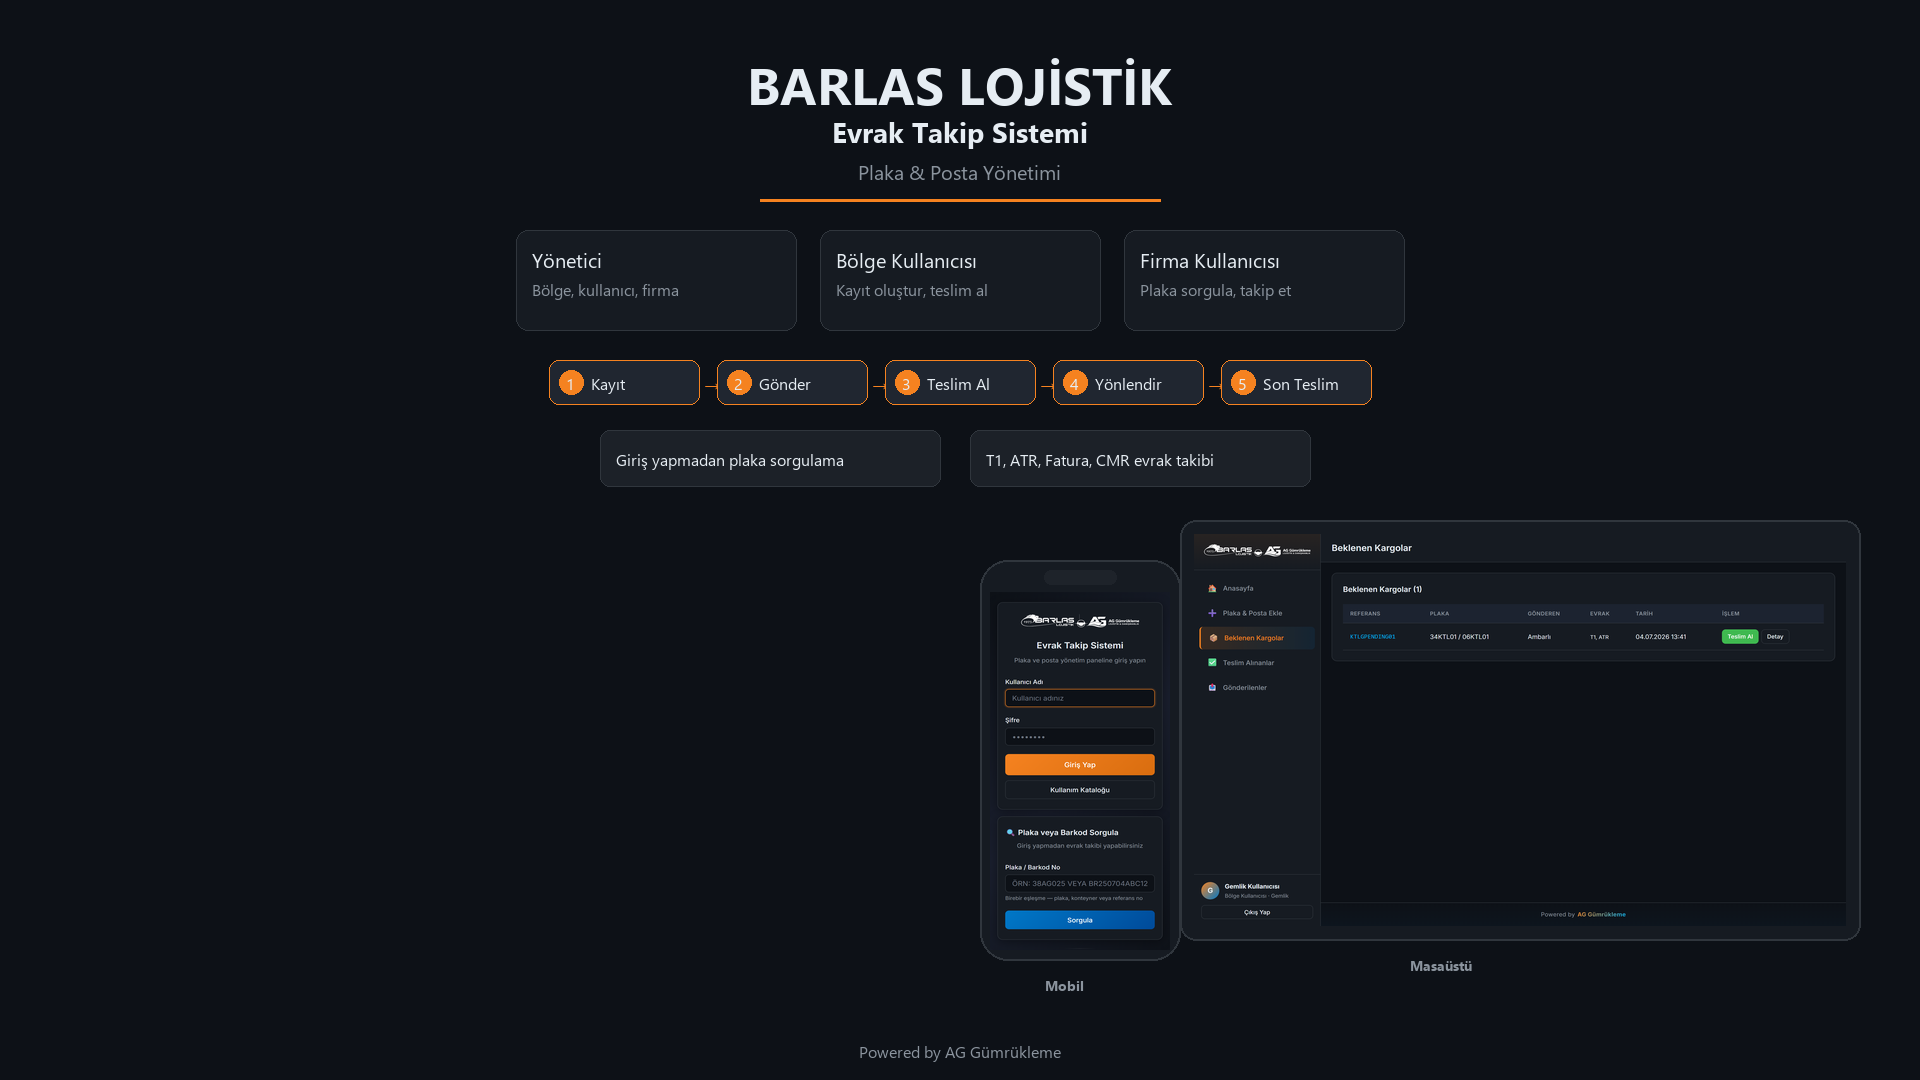The height and width of the screenshot is (1080, 1920).
Task: Click the İŞLEM column header
Action: (x=1731, y=614)
